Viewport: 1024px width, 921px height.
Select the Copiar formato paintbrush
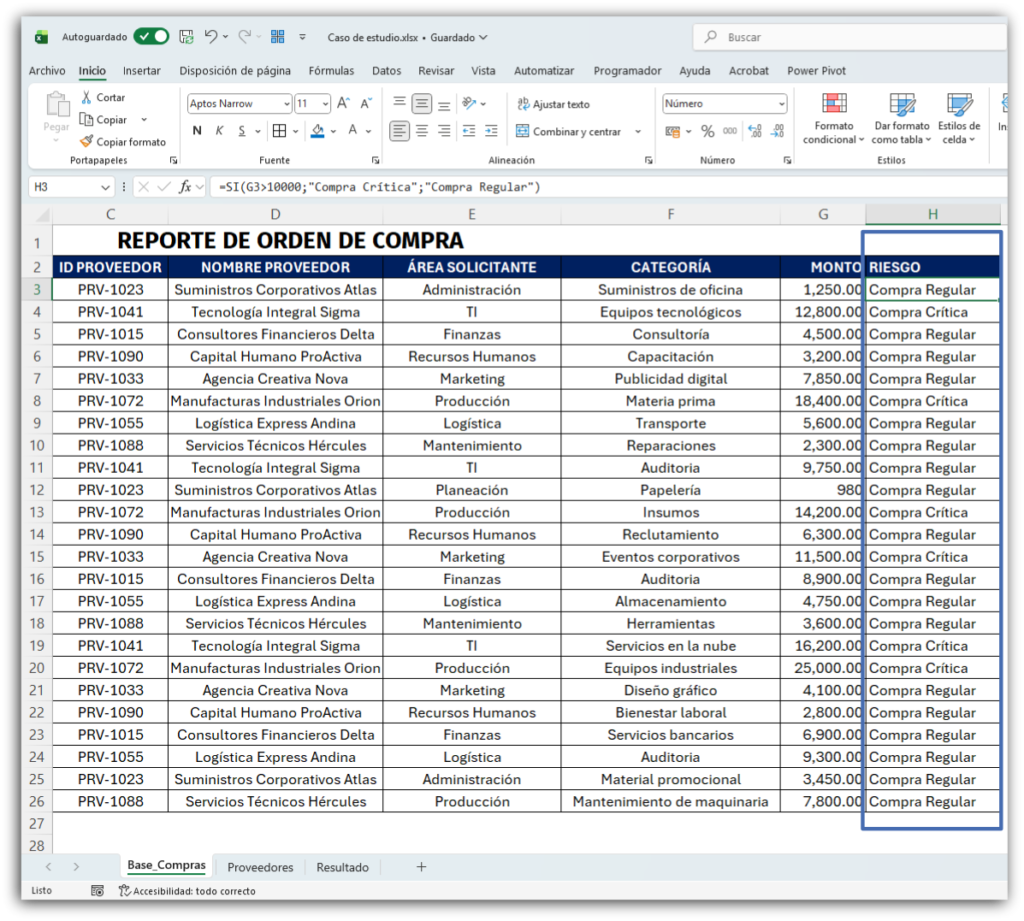(x=87, y=142)
